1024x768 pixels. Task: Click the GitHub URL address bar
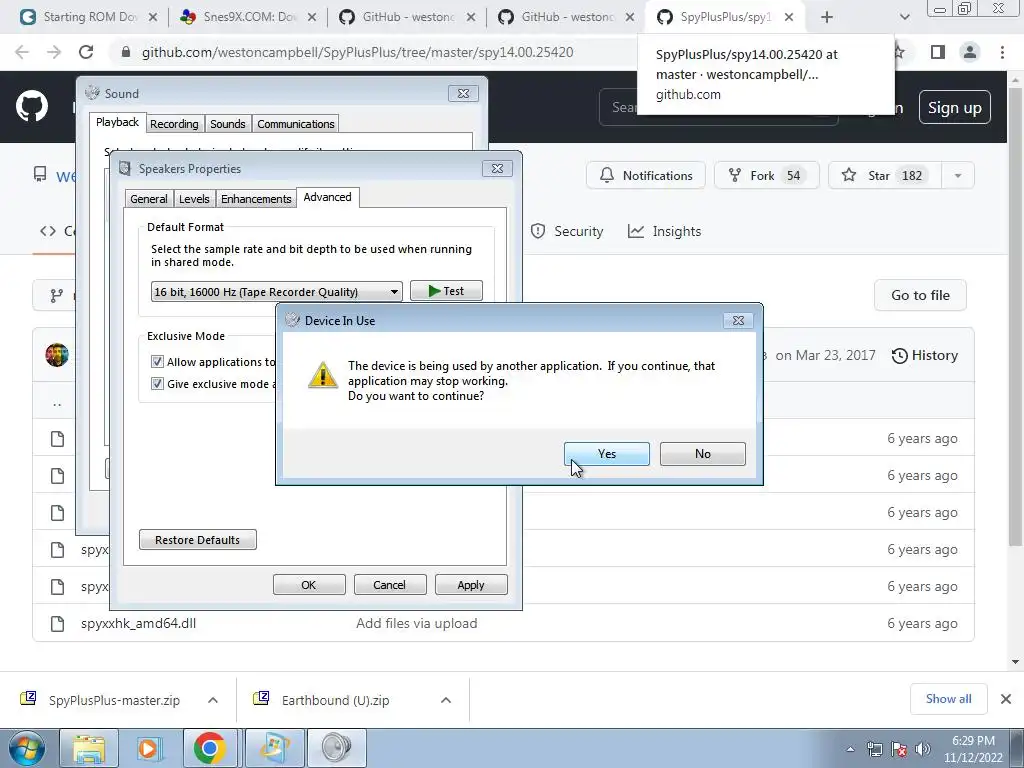pos(357,52)
